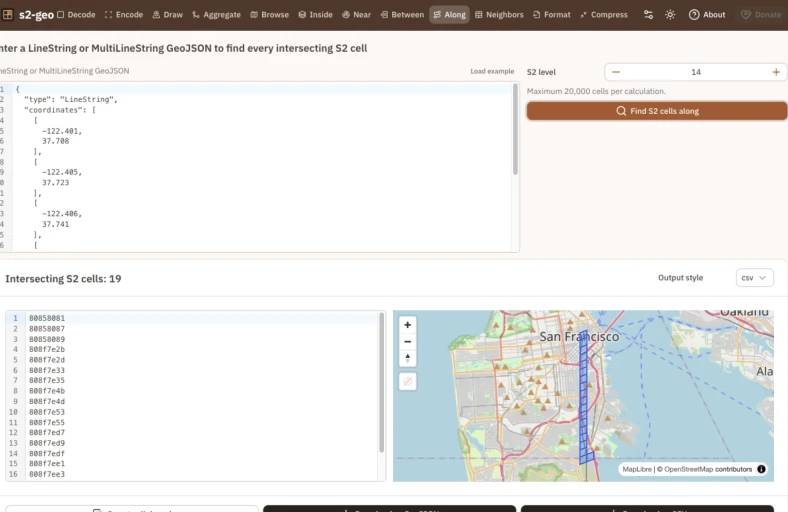Zoom out on the map

coord(408,342)
